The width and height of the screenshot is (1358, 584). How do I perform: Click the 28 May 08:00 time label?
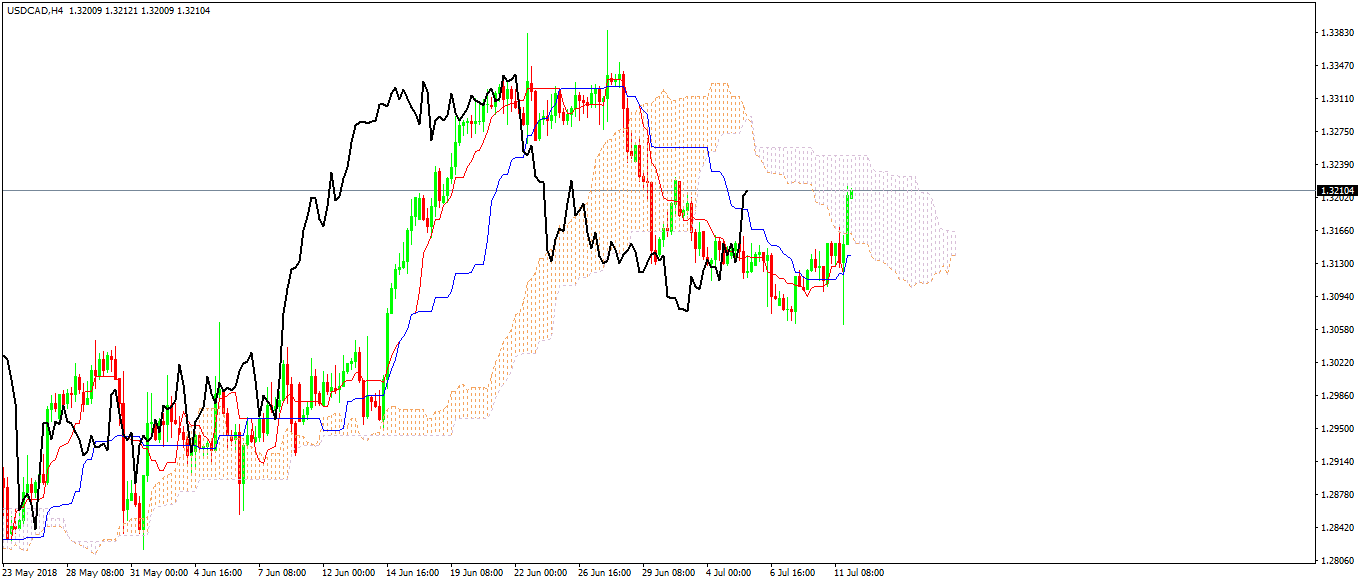coord(95,574)
